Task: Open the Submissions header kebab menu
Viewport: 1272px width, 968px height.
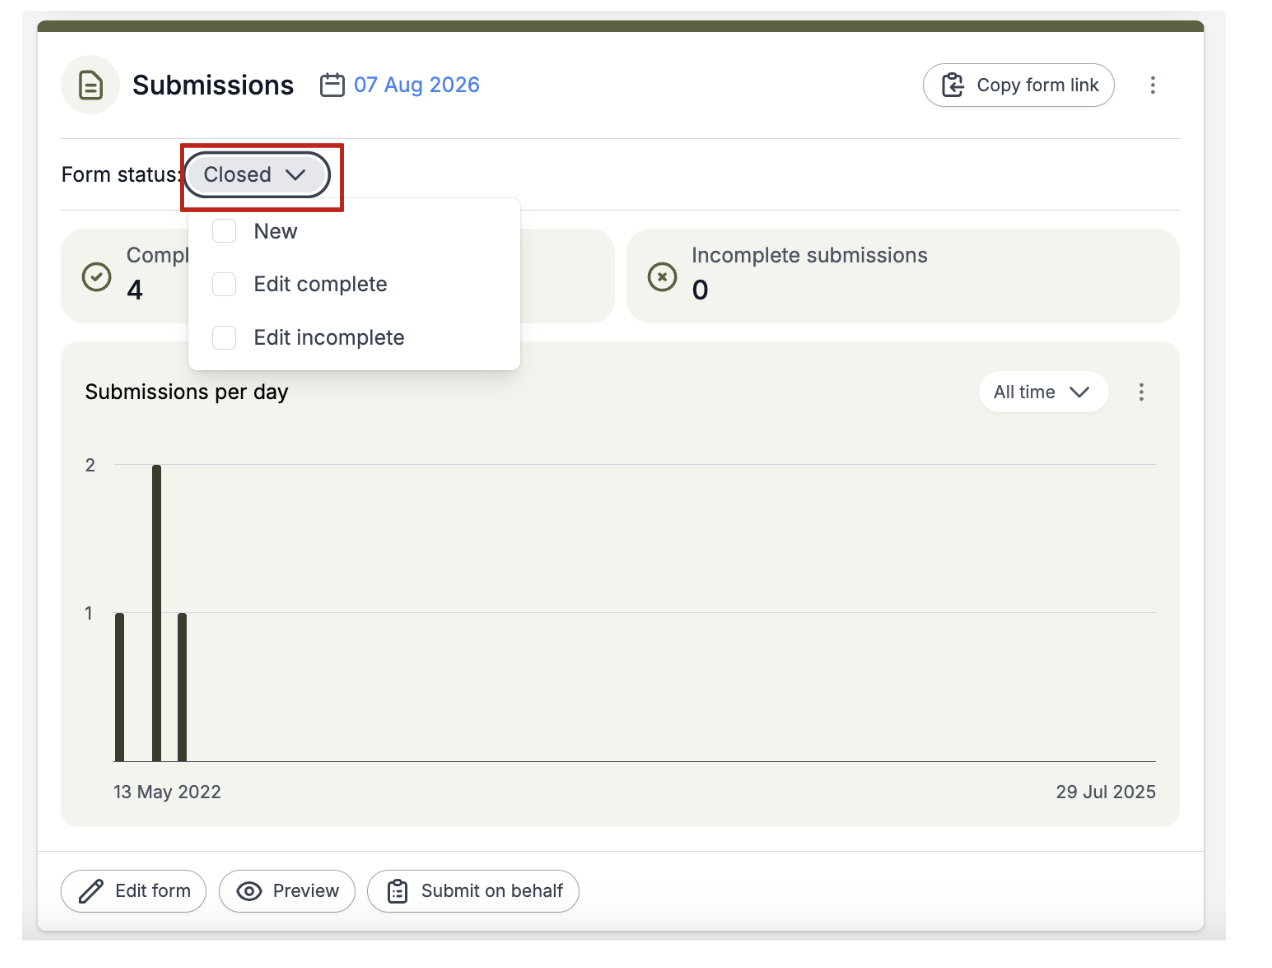Action: 1152,85
